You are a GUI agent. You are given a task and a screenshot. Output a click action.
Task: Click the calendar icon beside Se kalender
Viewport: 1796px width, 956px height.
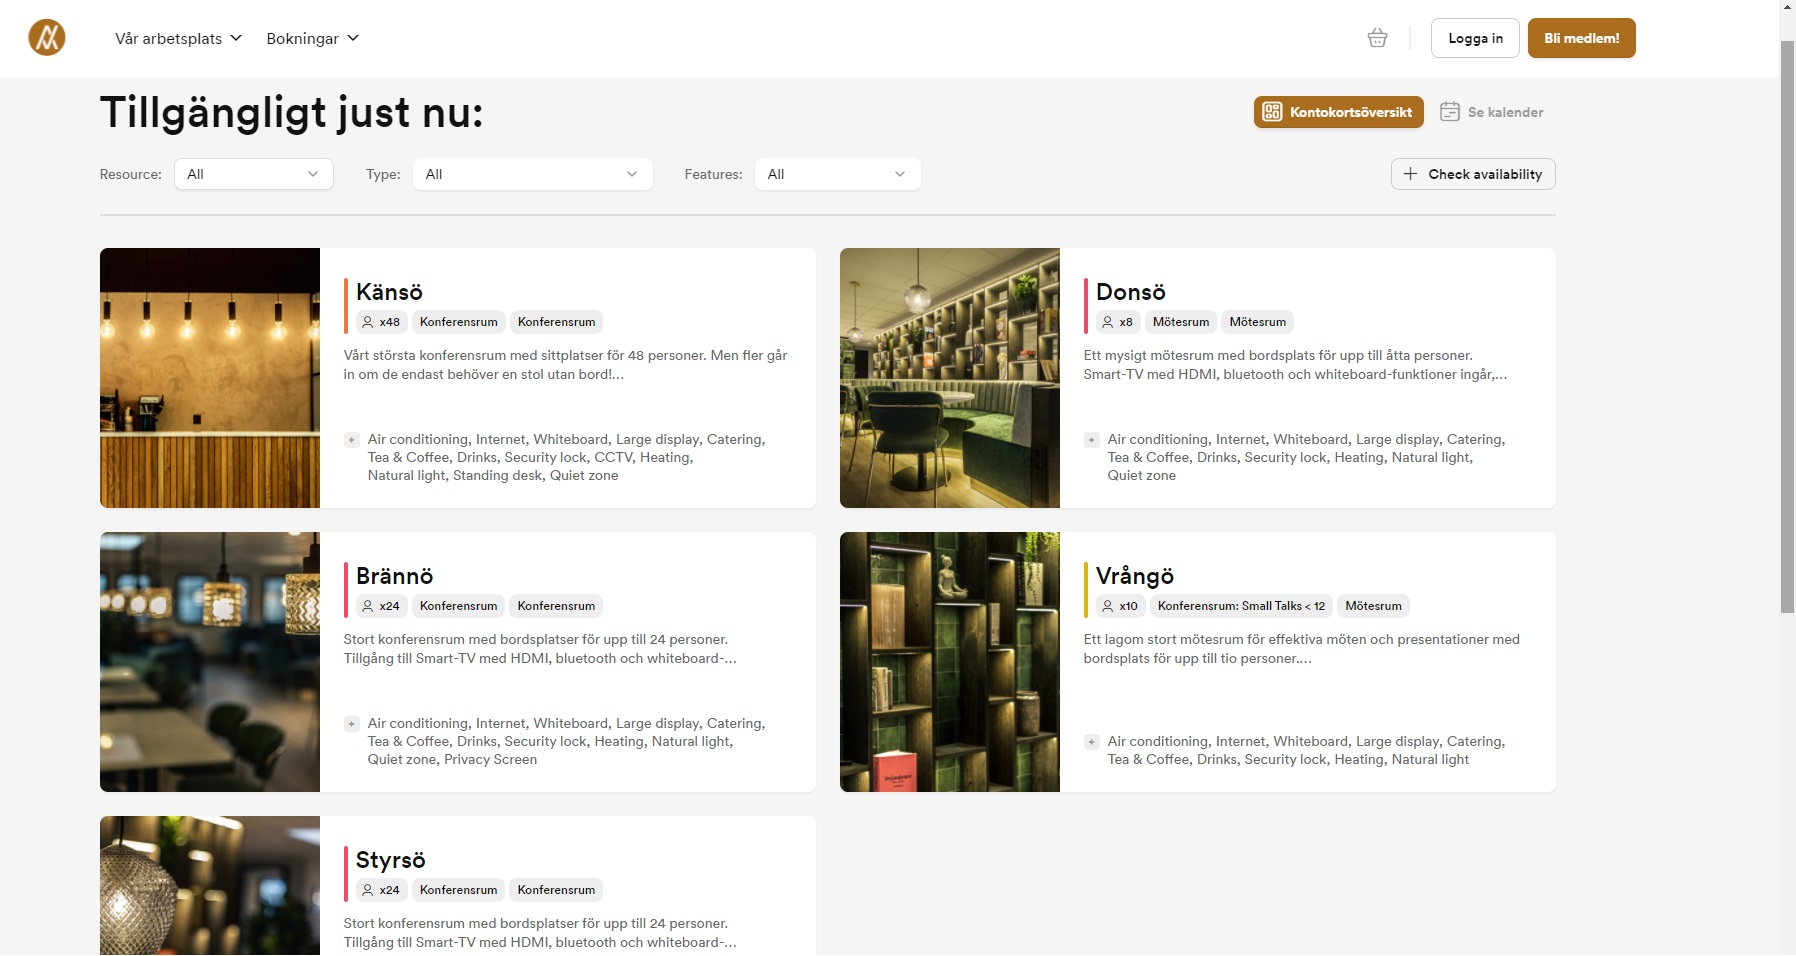1450,112
